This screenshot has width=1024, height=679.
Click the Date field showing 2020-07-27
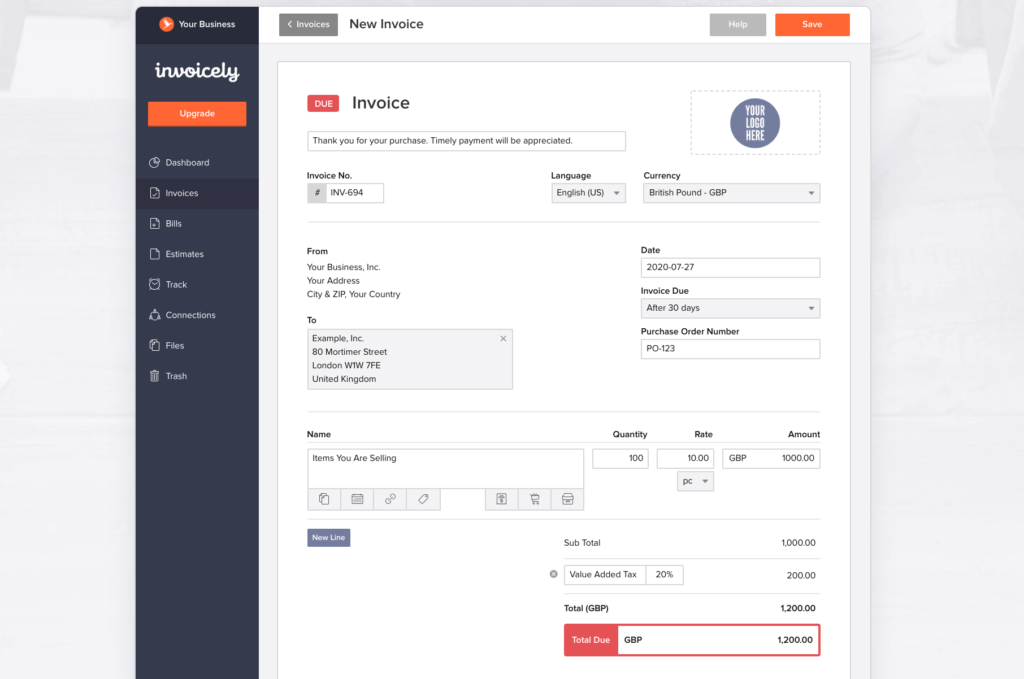730,267
